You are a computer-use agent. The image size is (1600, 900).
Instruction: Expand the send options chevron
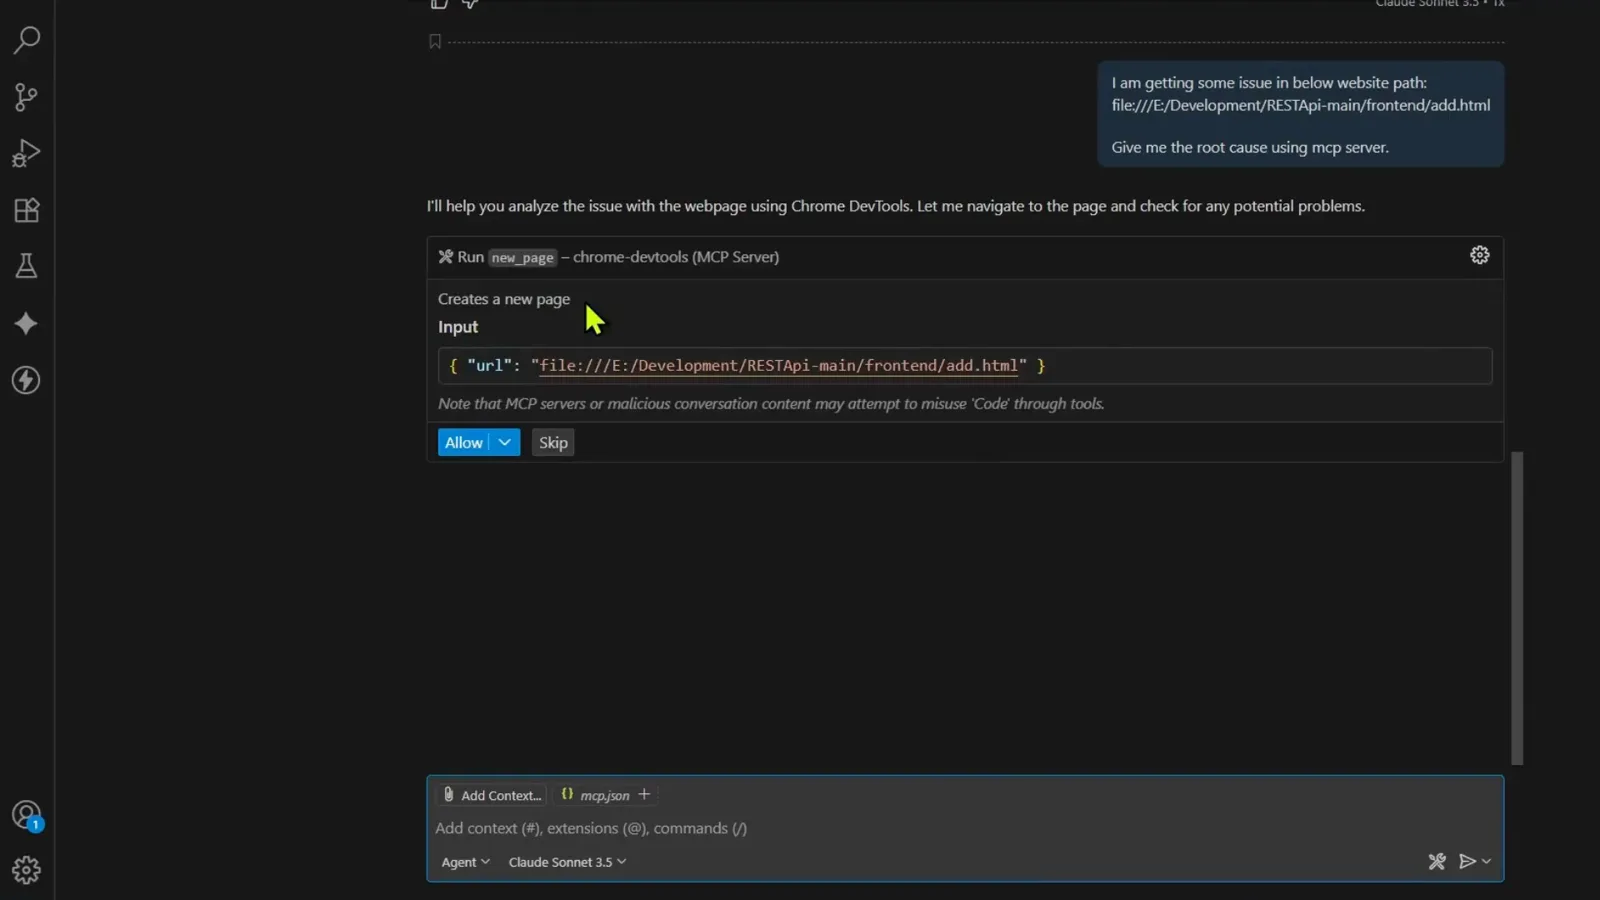tap(1486, 861)
